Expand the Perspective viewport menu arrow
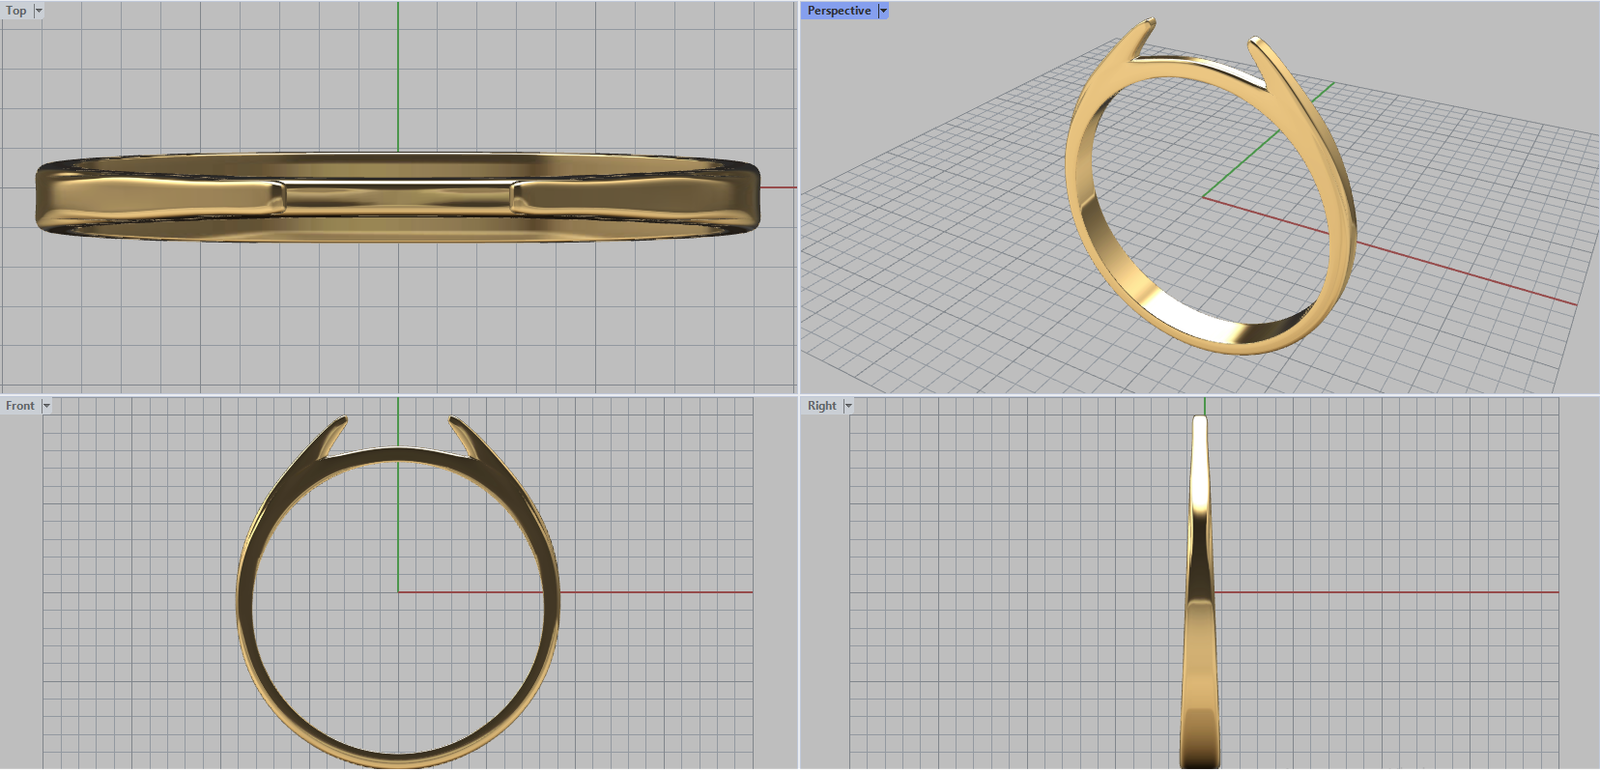 (x=883, y=11)
